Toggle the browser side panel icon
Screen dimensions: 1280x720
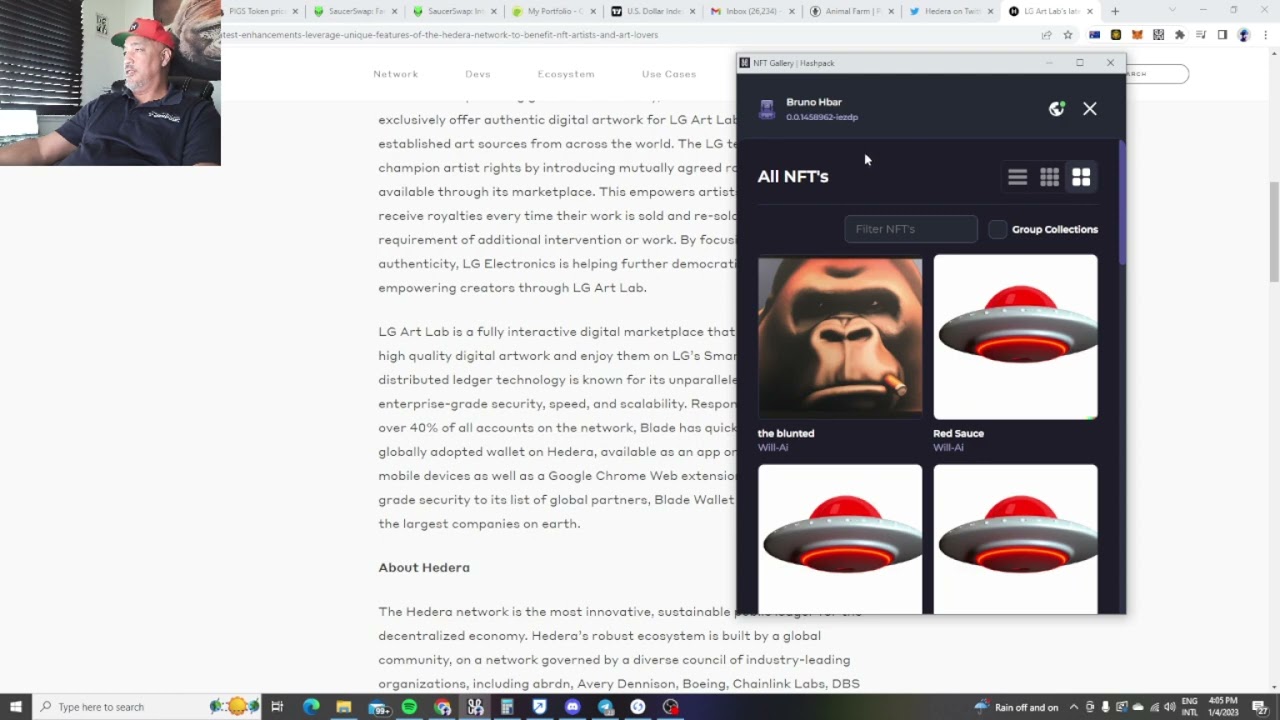[x=1222, y=35]
